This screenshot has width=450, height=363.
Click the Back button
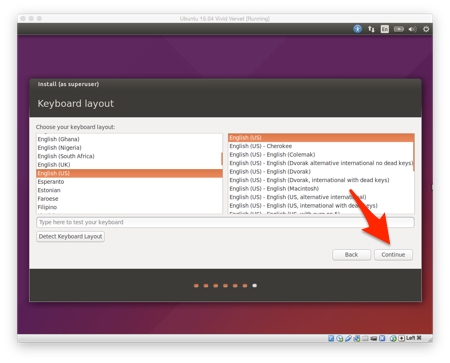tap(351, 255)
